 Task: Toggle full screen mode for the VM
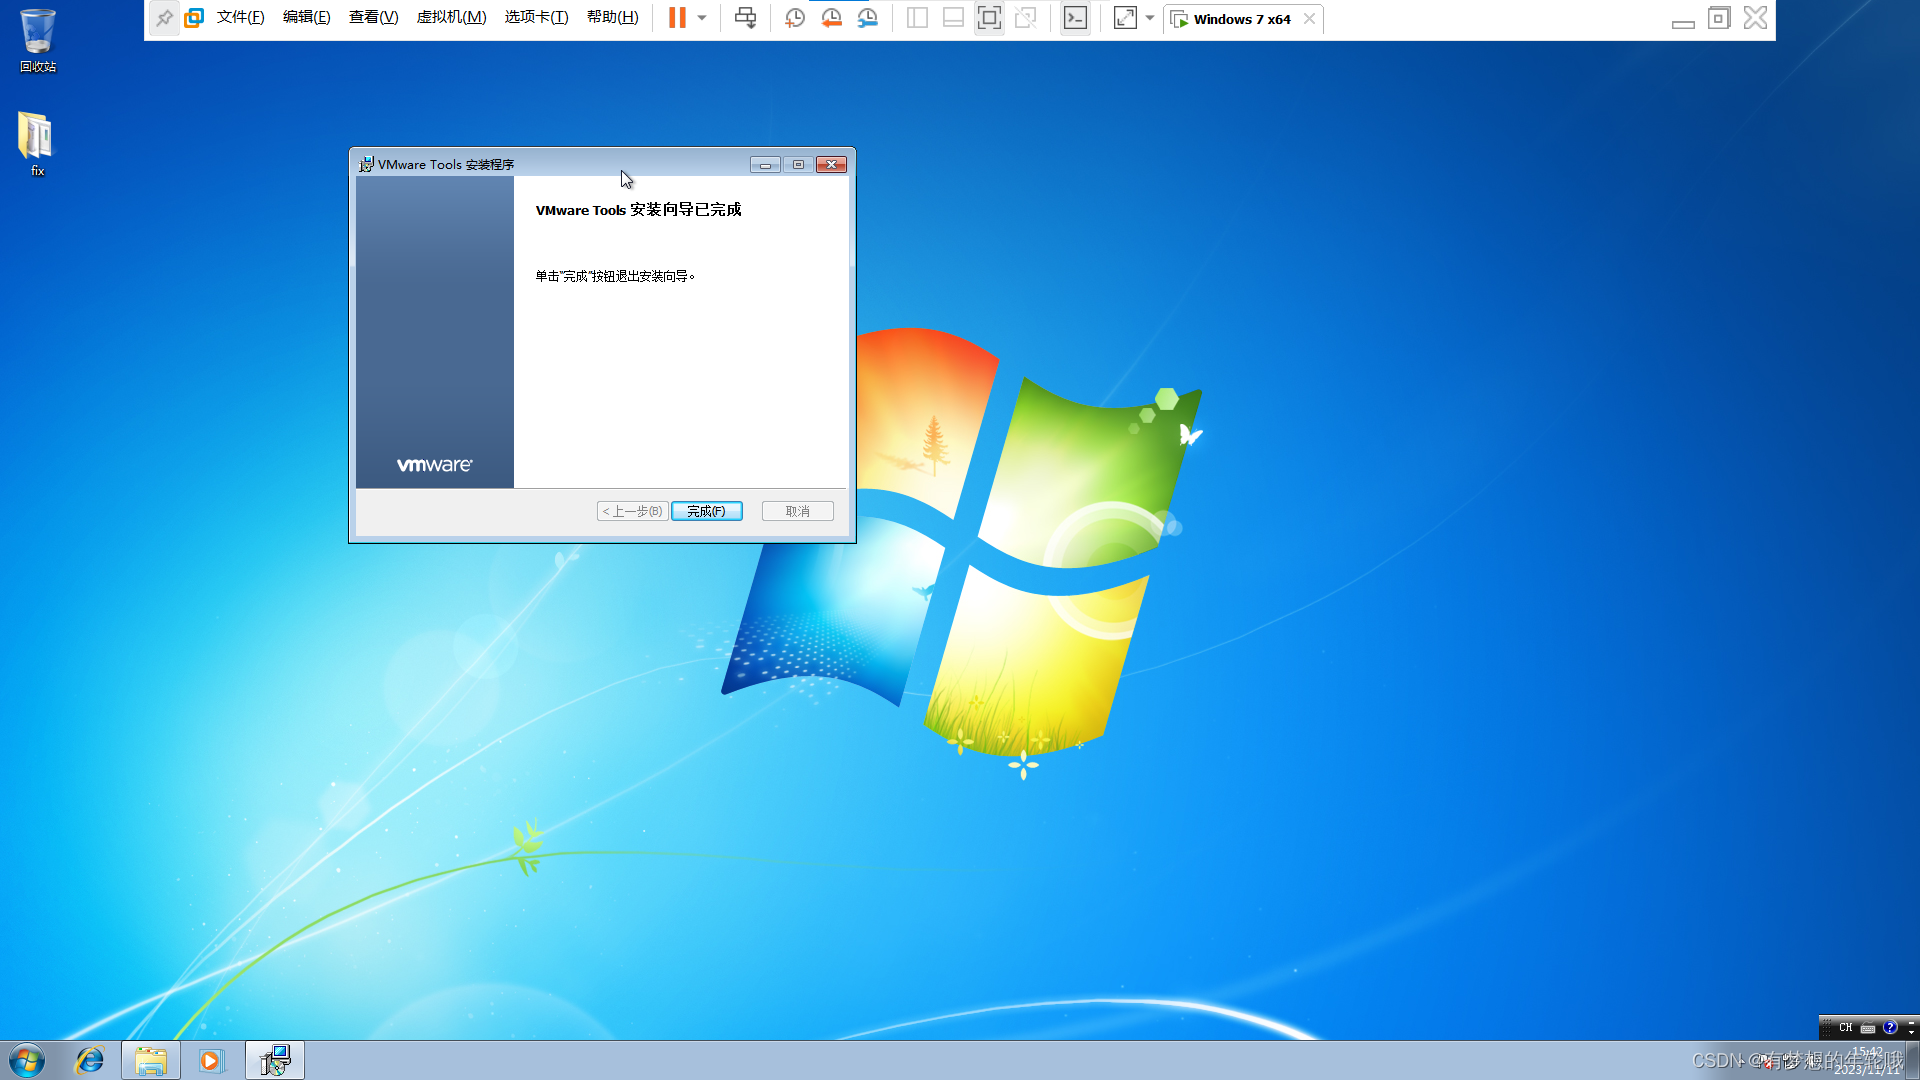tap(989, 17)
